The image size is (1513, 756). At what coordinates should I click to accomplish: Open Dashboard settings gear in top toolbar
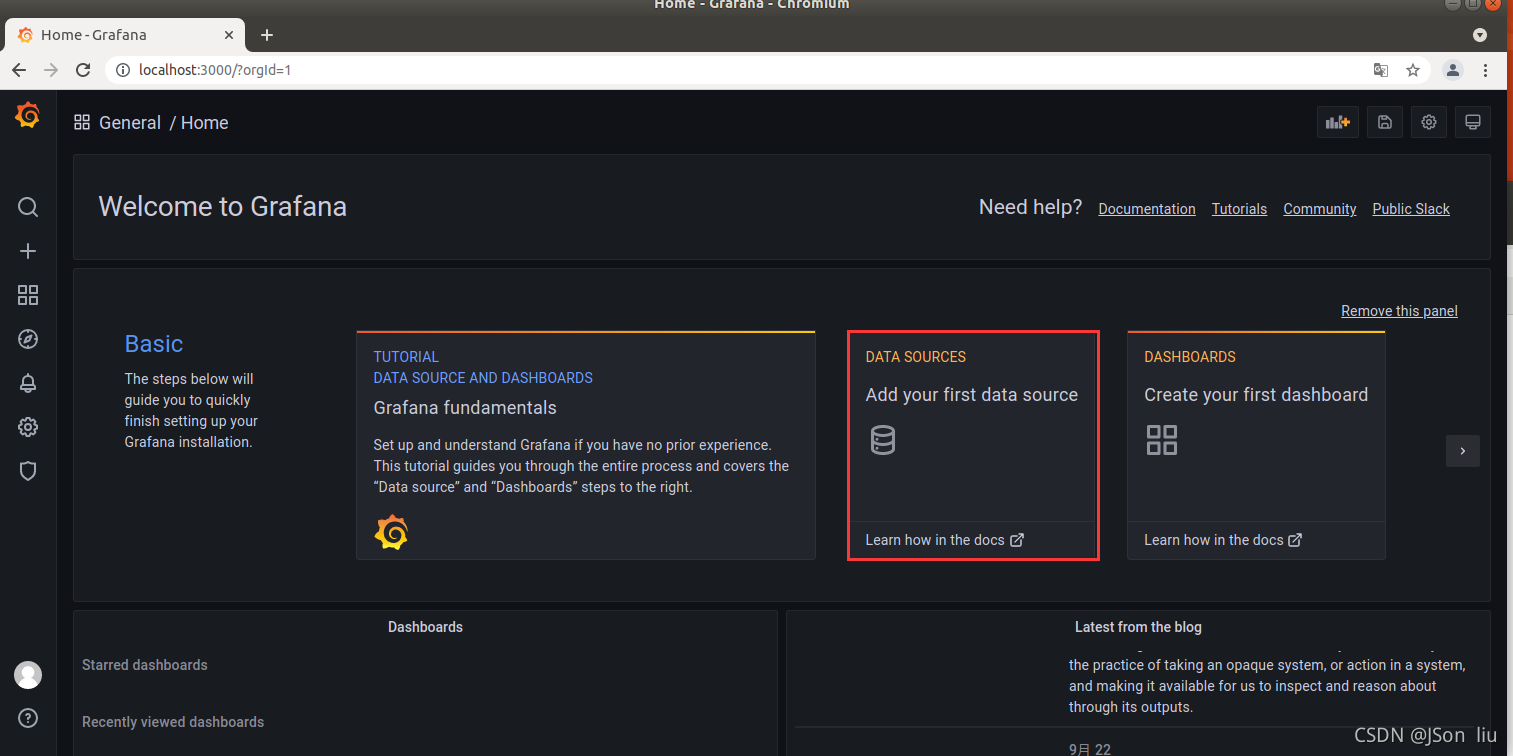[1429, 122]
